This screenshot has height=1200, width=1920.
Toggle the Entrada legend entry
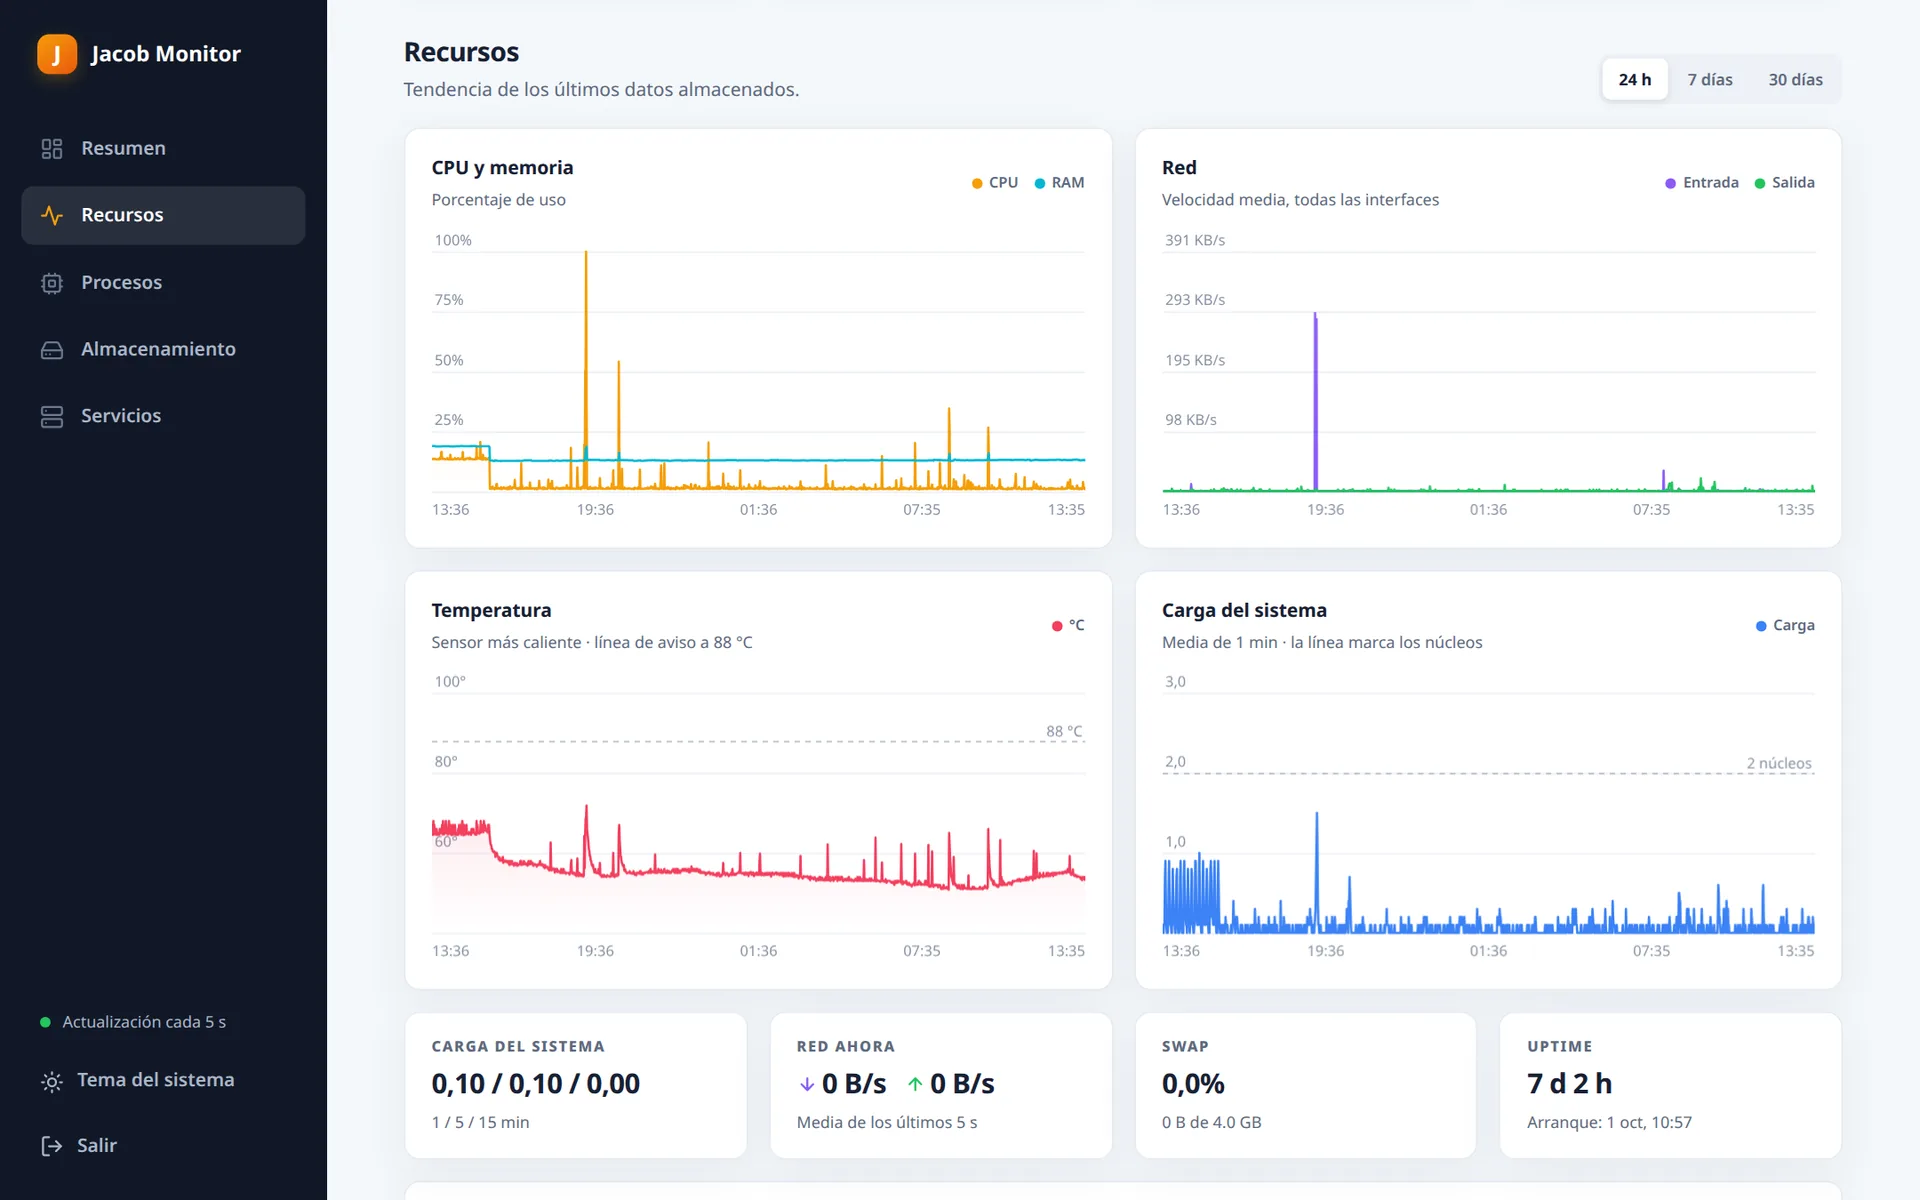pos(1702,183)
